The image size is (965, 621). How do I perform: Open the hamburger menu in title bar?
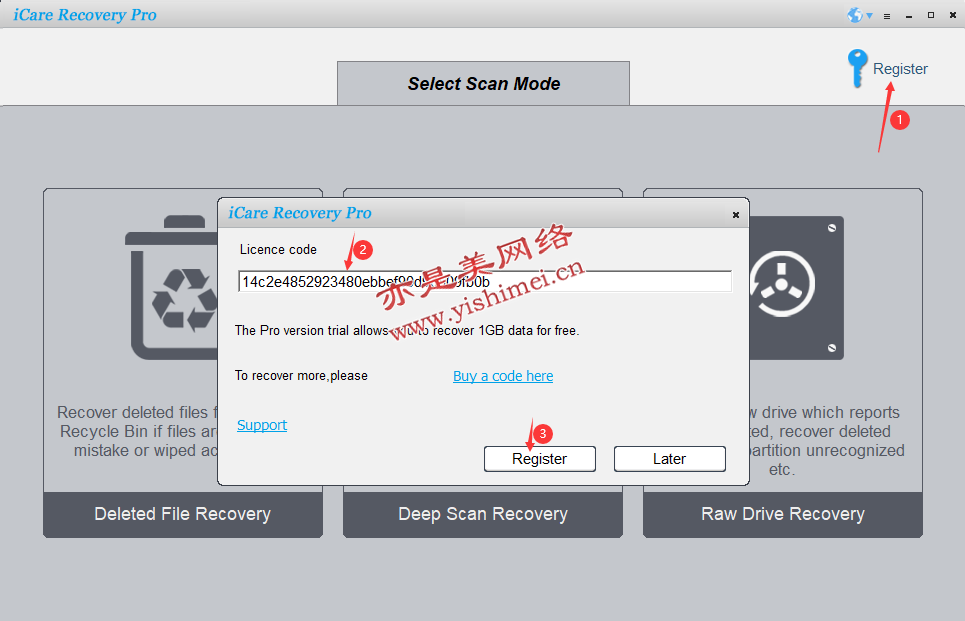click(x=887, y=16)
